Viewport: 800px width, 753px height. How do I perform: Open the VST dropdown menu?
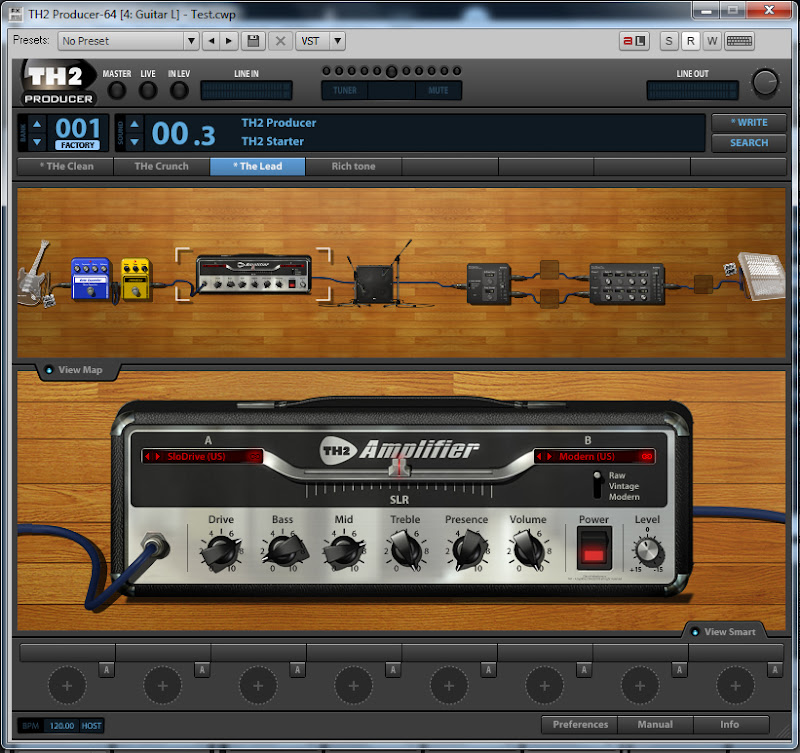pos(320,41)
